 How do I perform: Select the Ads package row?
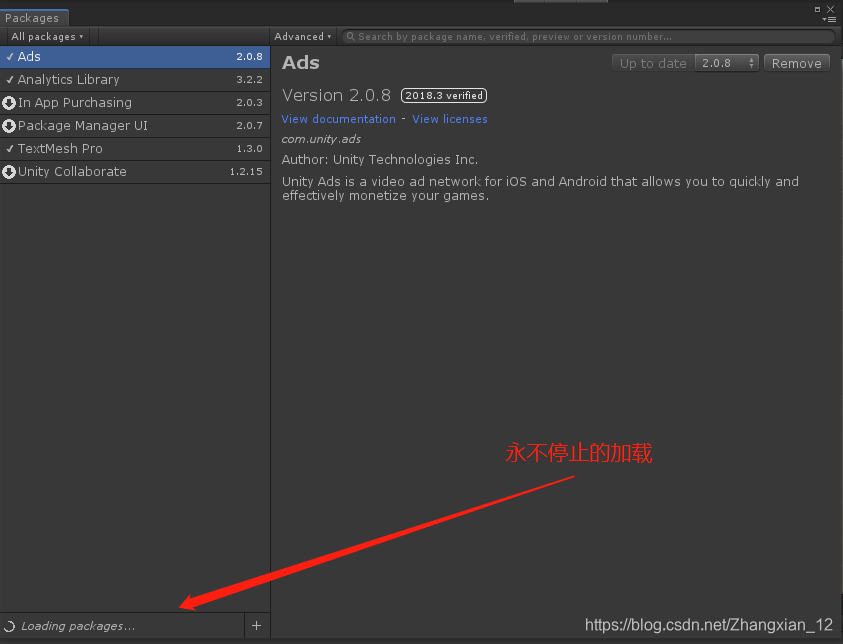[134, 57]
